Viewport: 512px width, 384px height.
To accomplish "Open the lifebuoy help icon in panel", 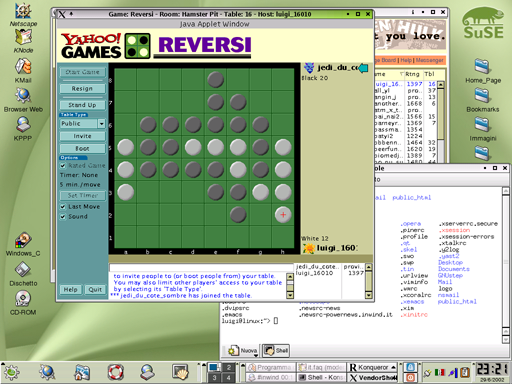I will pos(116,372).
